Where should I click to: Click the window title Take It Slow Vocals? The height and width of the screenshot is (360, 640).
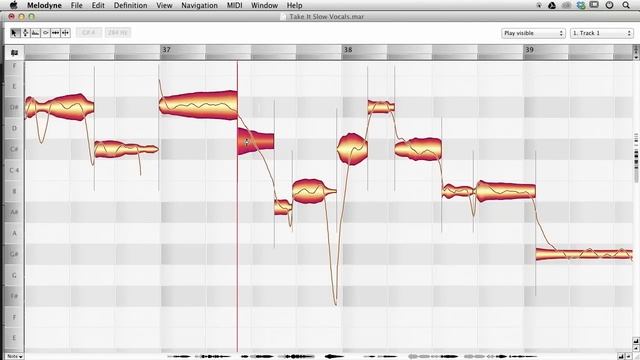[327, 17]
